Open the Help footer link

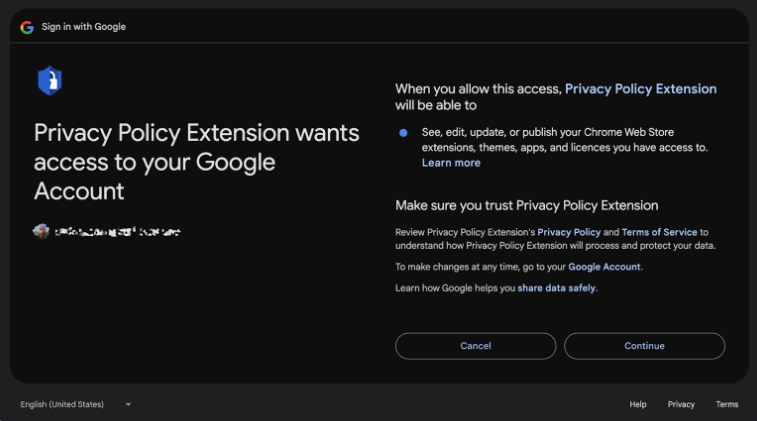point(638,404)
